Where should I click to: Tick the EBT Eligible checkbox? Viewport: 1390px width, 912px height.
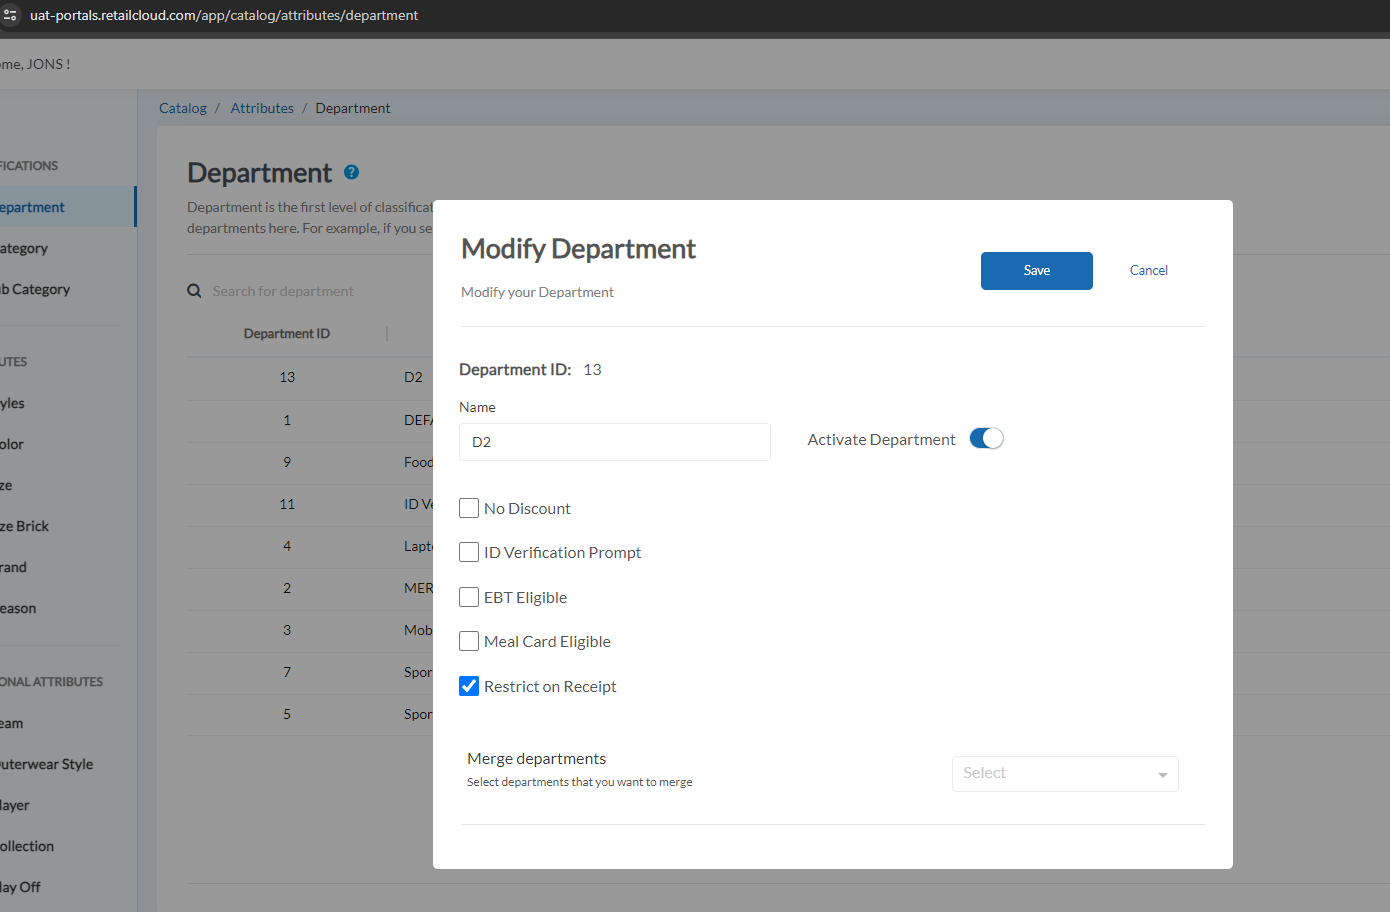[469, 597]
